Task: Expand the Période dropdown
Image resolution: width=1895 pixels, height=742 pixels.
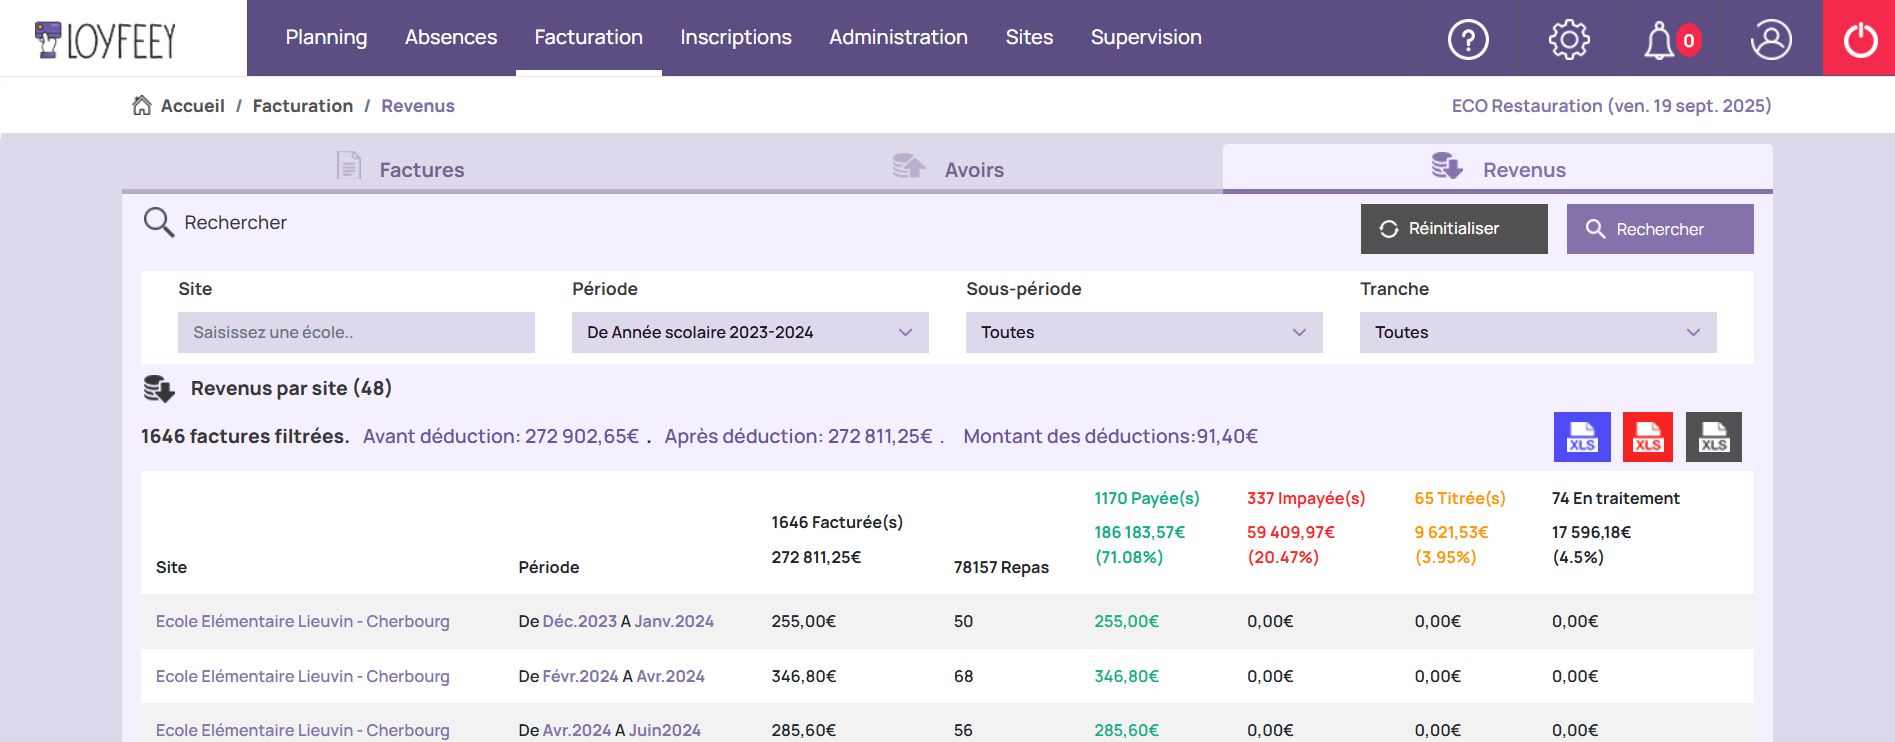Action: coord(750,333)
